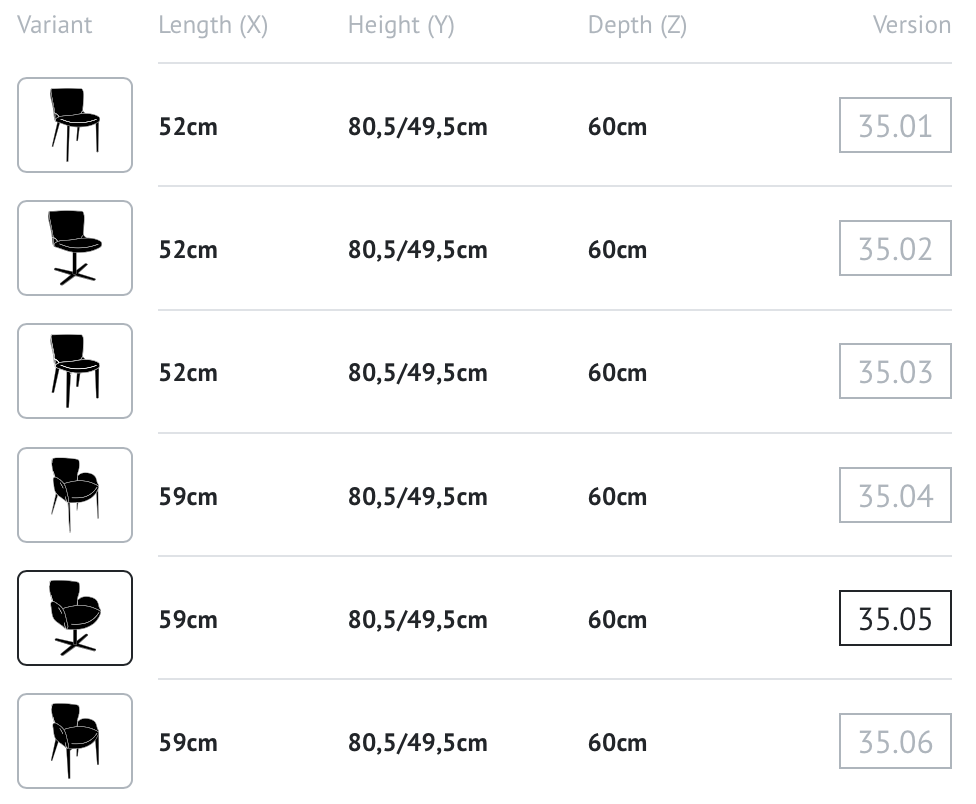Screen dimensions: 976x804
Task: Click the Variant column header
Action: (x=55, y=25)
